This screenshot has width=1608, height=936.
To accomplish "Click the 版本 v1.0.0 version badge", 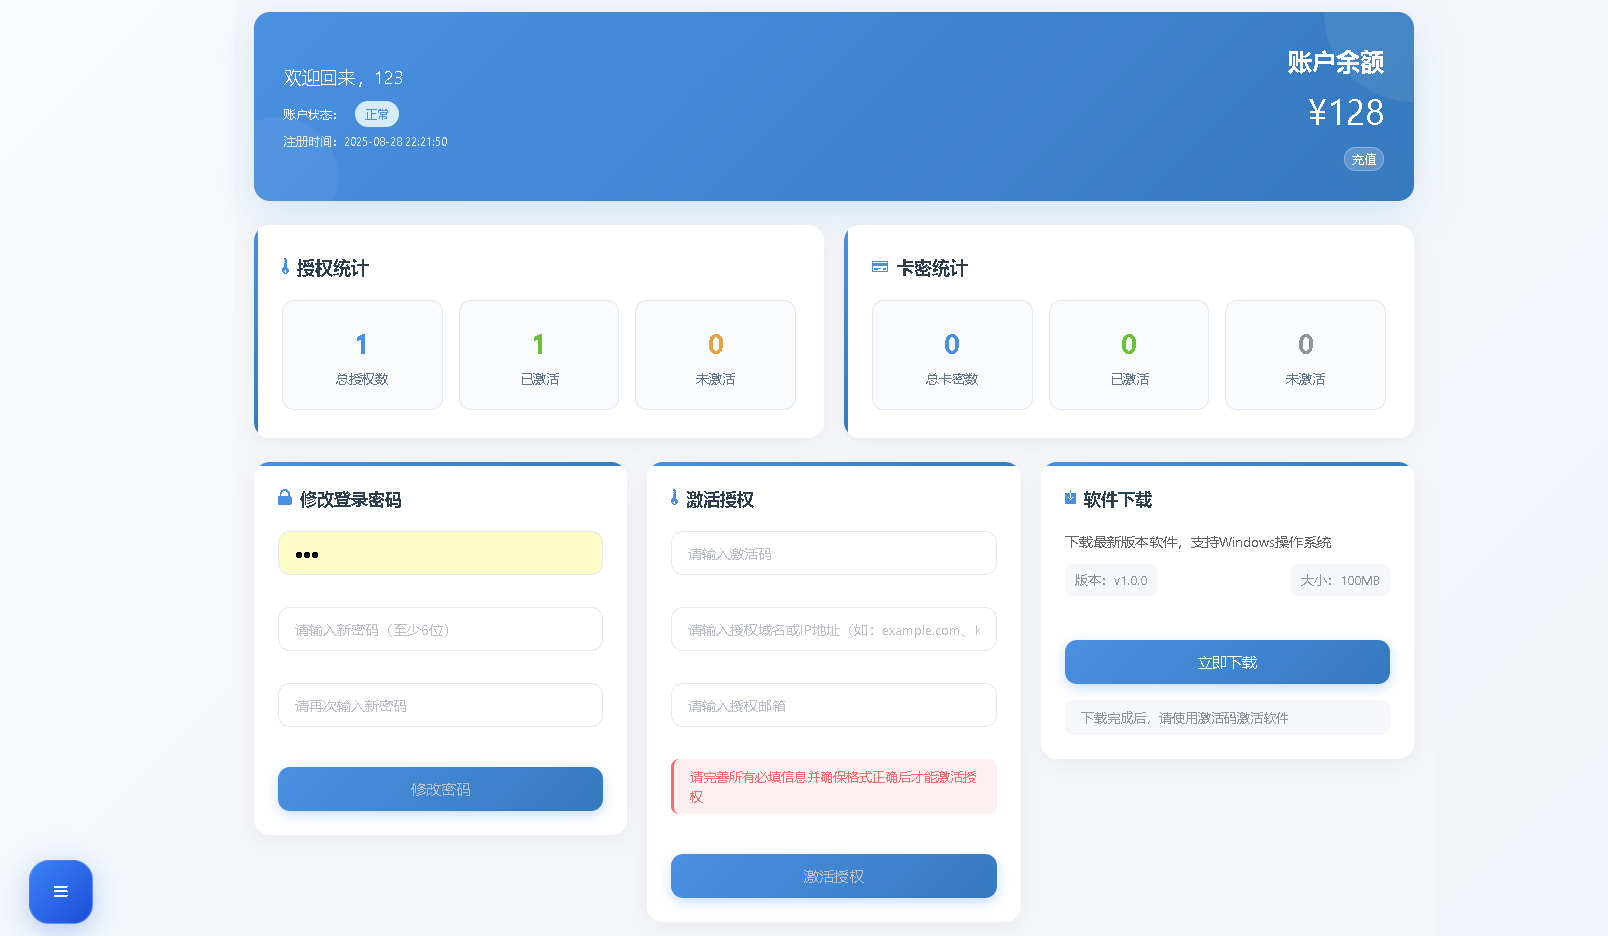I will point(1110,580).
